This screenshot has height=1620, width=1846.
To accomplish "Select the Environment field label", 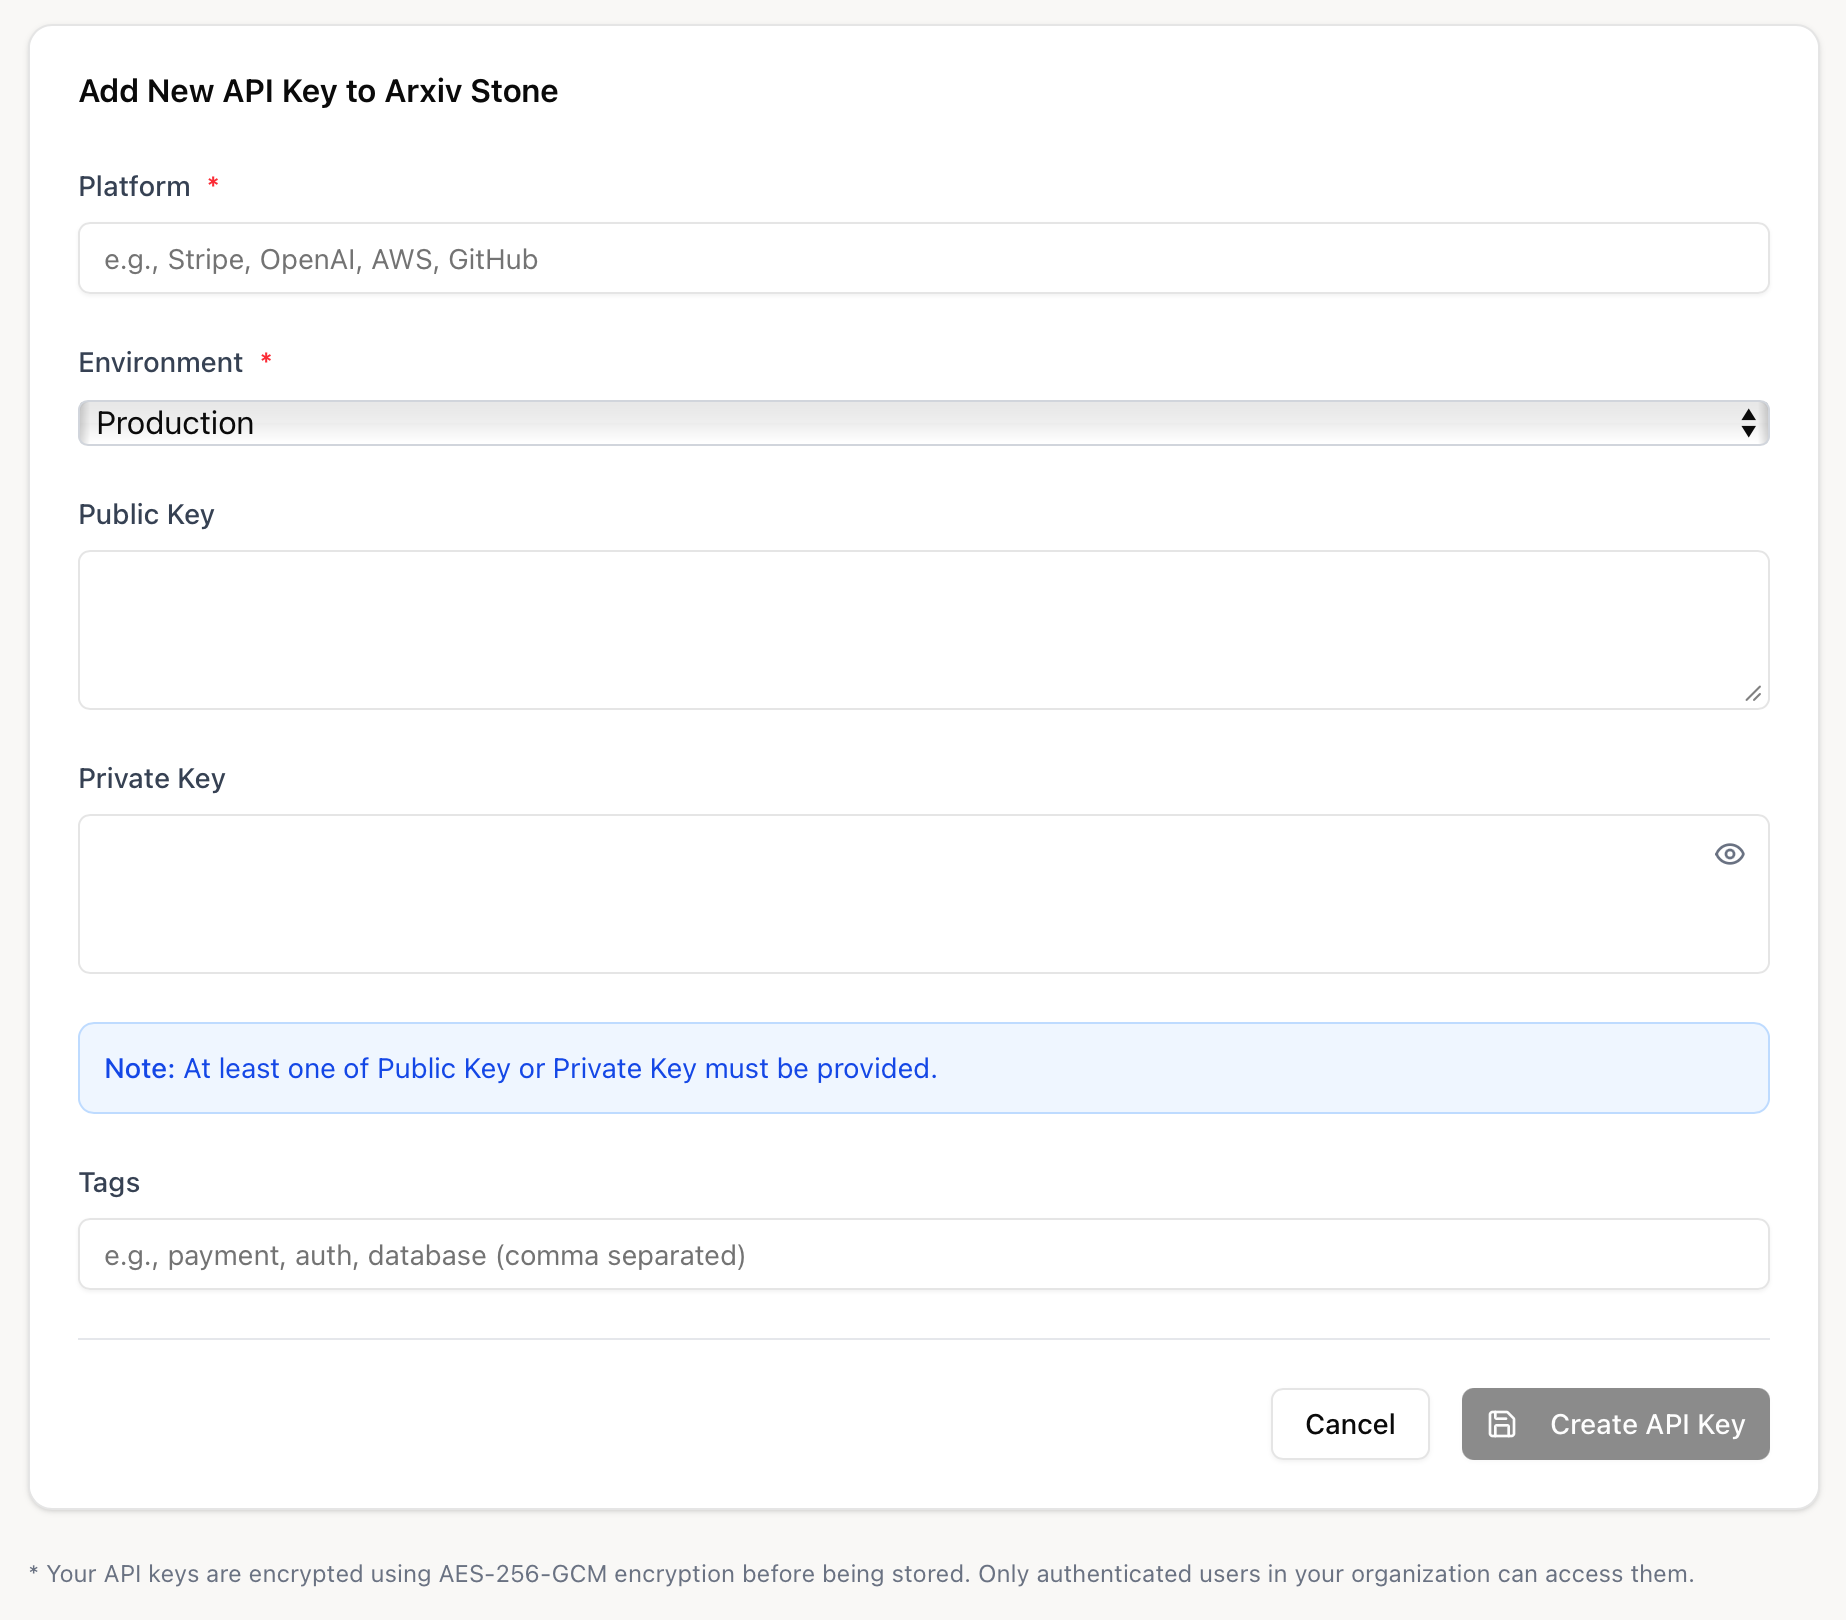I will tap(160, 362).
